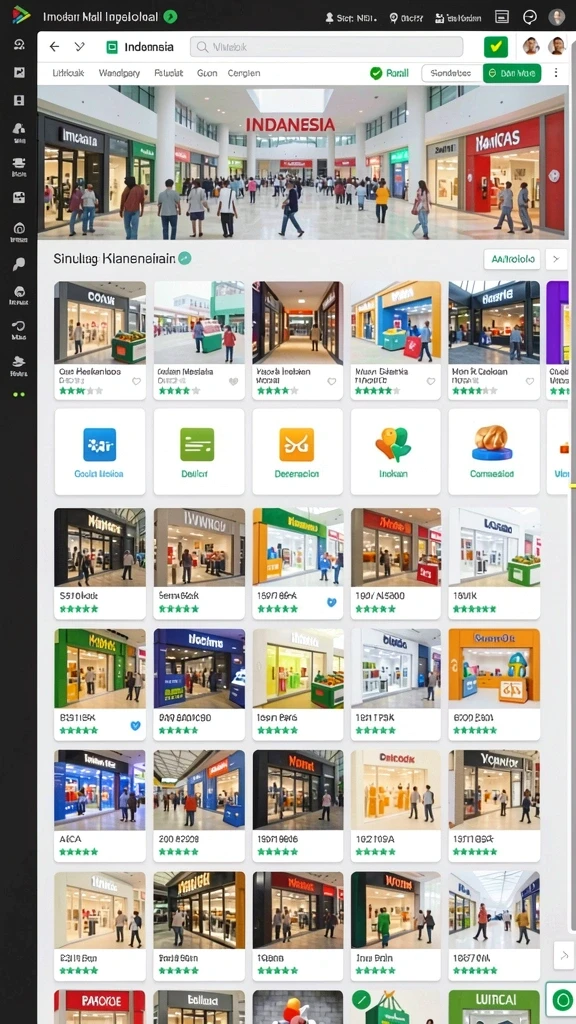This screenshot has height=1024, width=576.
Task: Select the key-shaped icon in the sidebar
Action: (19, 264)
